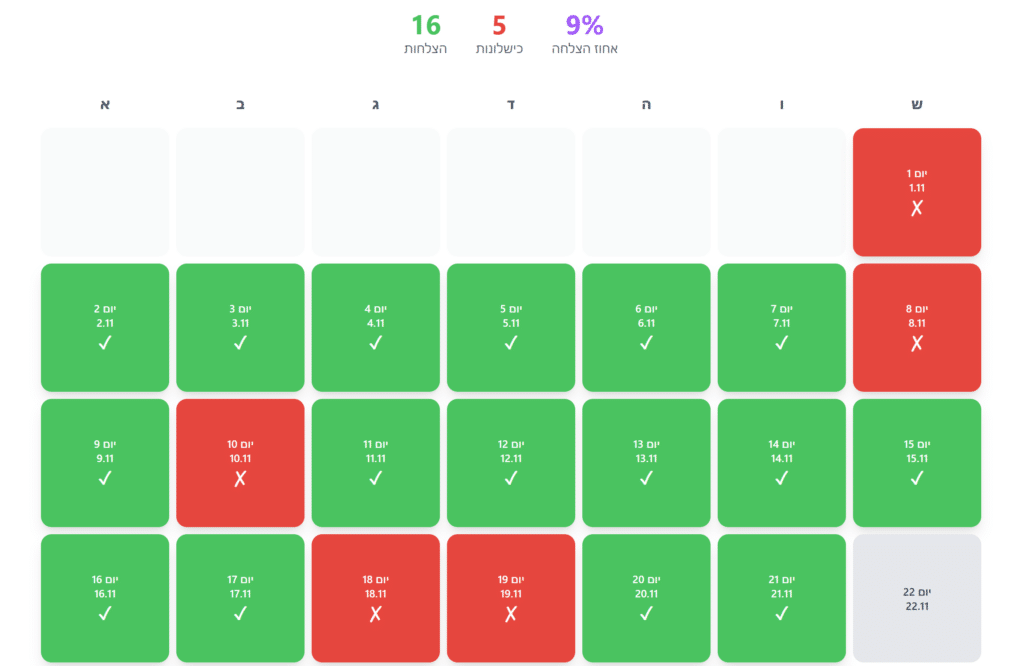Image resolution: width=1024 pixels, height=666 pixels.
Task: Click the empty tile under the ד column
Action: coord(511,191)
